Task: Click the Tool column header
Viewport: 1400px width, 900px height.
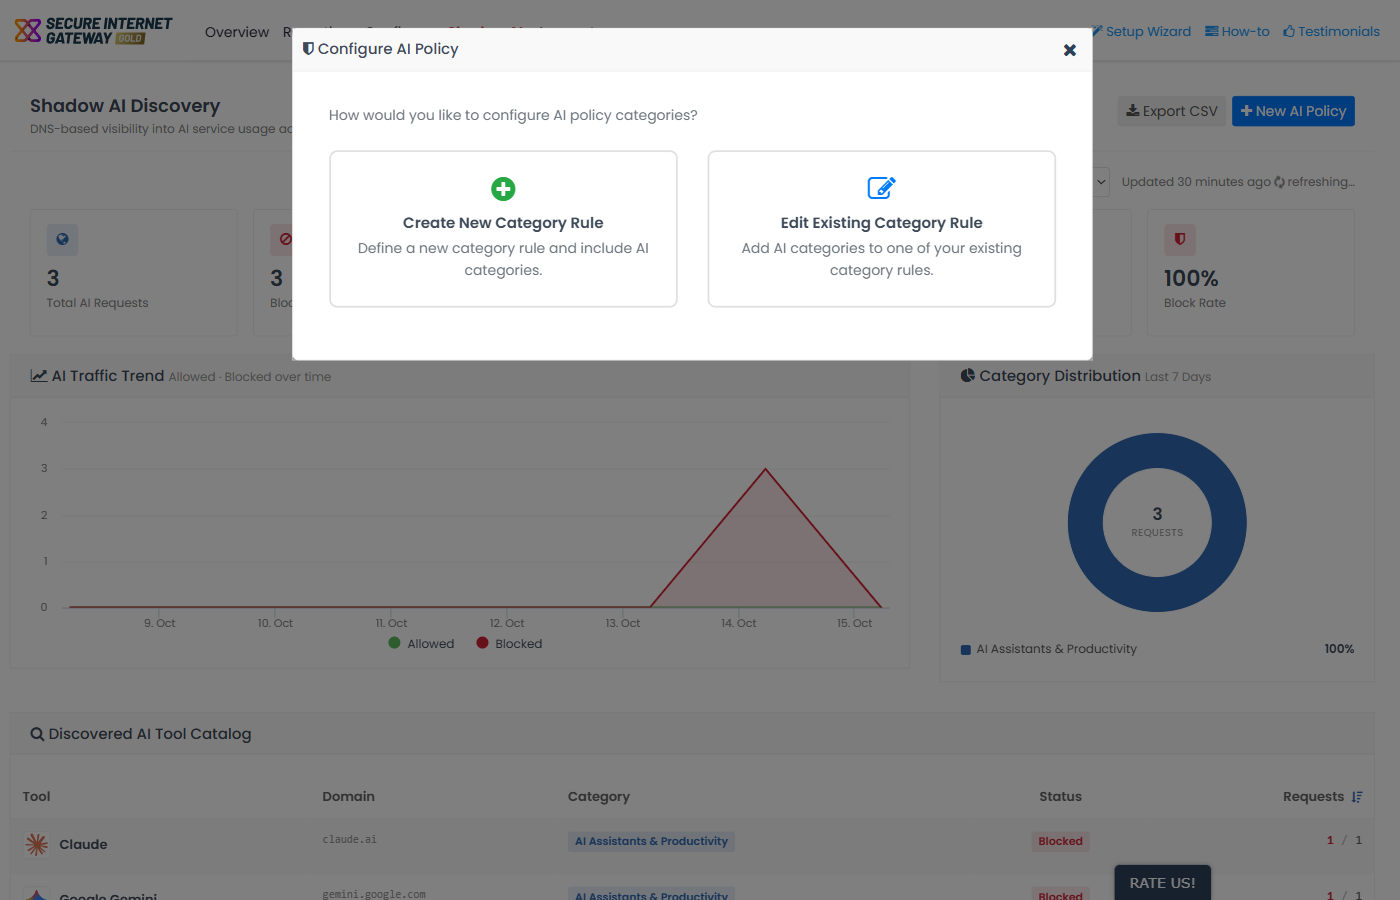Action: tap(37, 797)
